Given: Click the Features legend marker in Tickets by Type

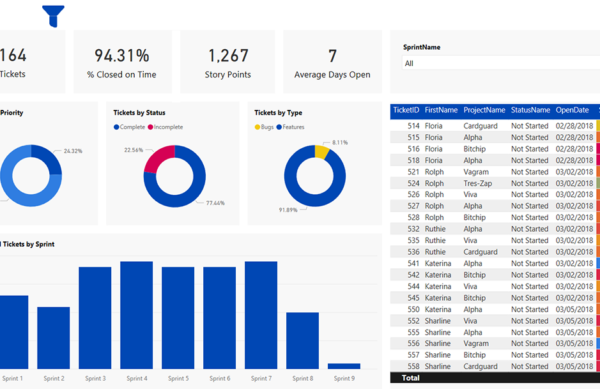Looking at the screenshot, I should 279,127.
